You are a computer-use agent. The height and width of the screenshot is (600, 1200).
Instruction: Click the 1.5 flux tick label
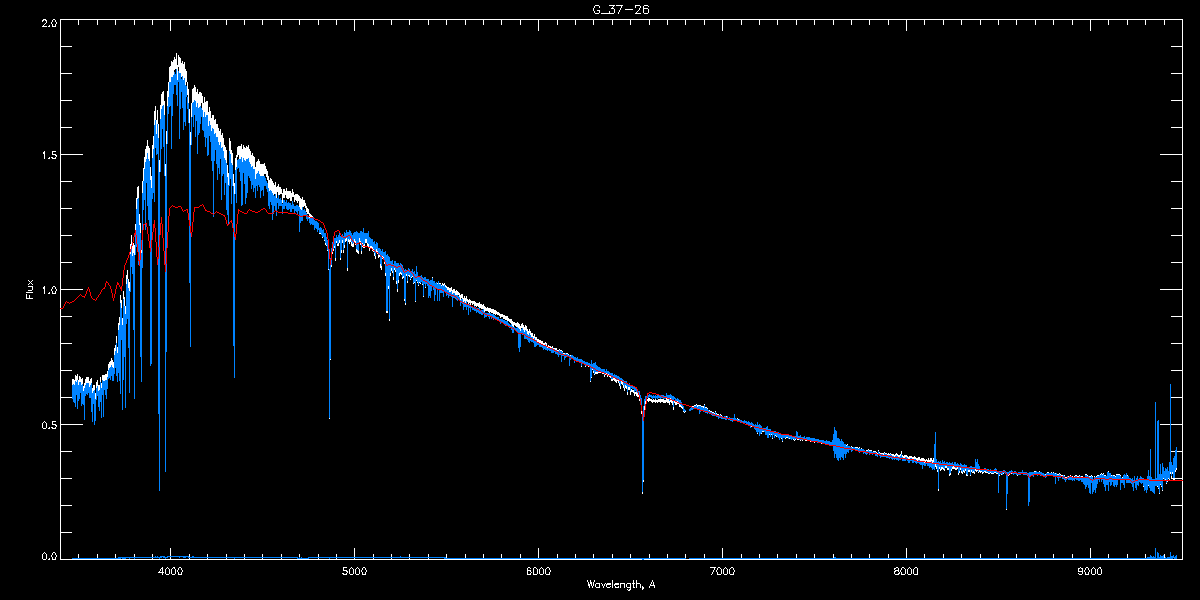coord(48,155)
